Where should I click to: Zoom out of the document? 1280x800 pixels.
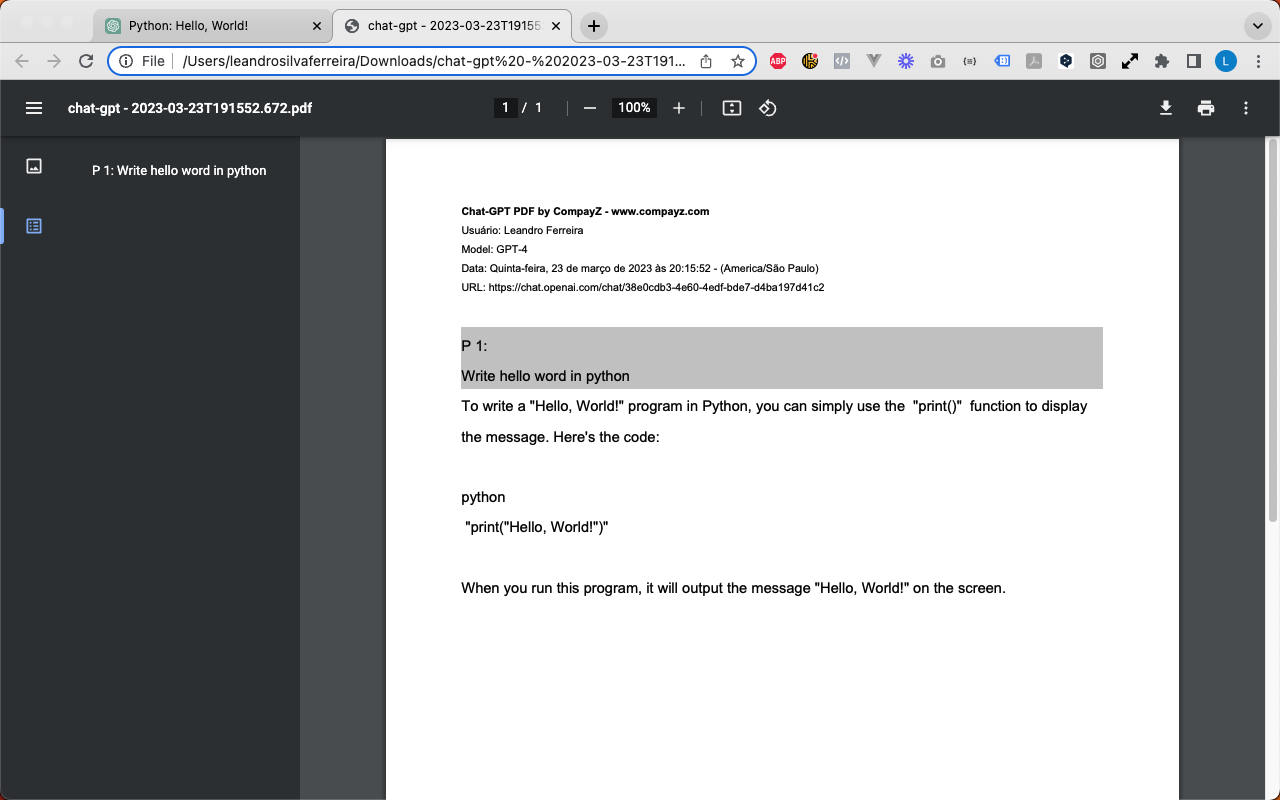pos(590,107)
